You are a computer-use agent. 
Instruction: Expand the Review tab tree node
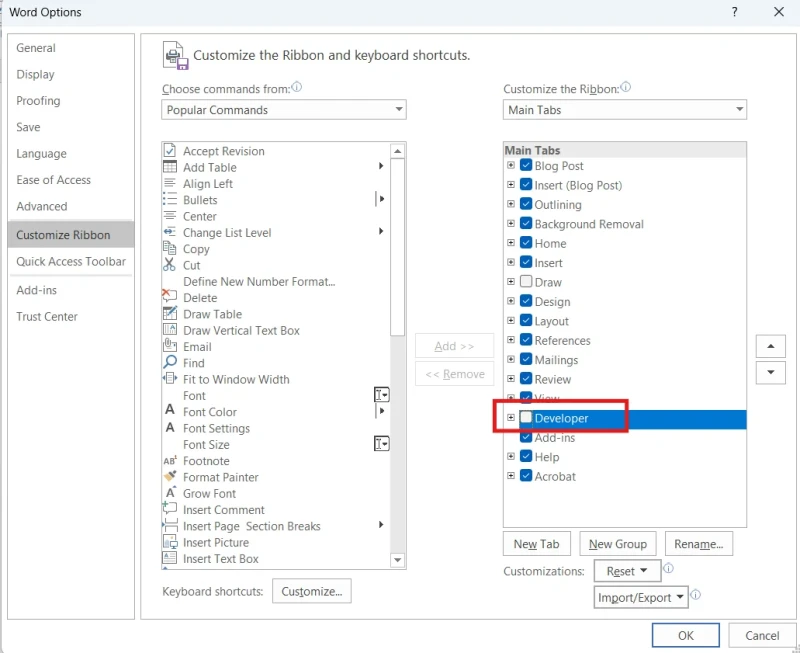point(511,379)
